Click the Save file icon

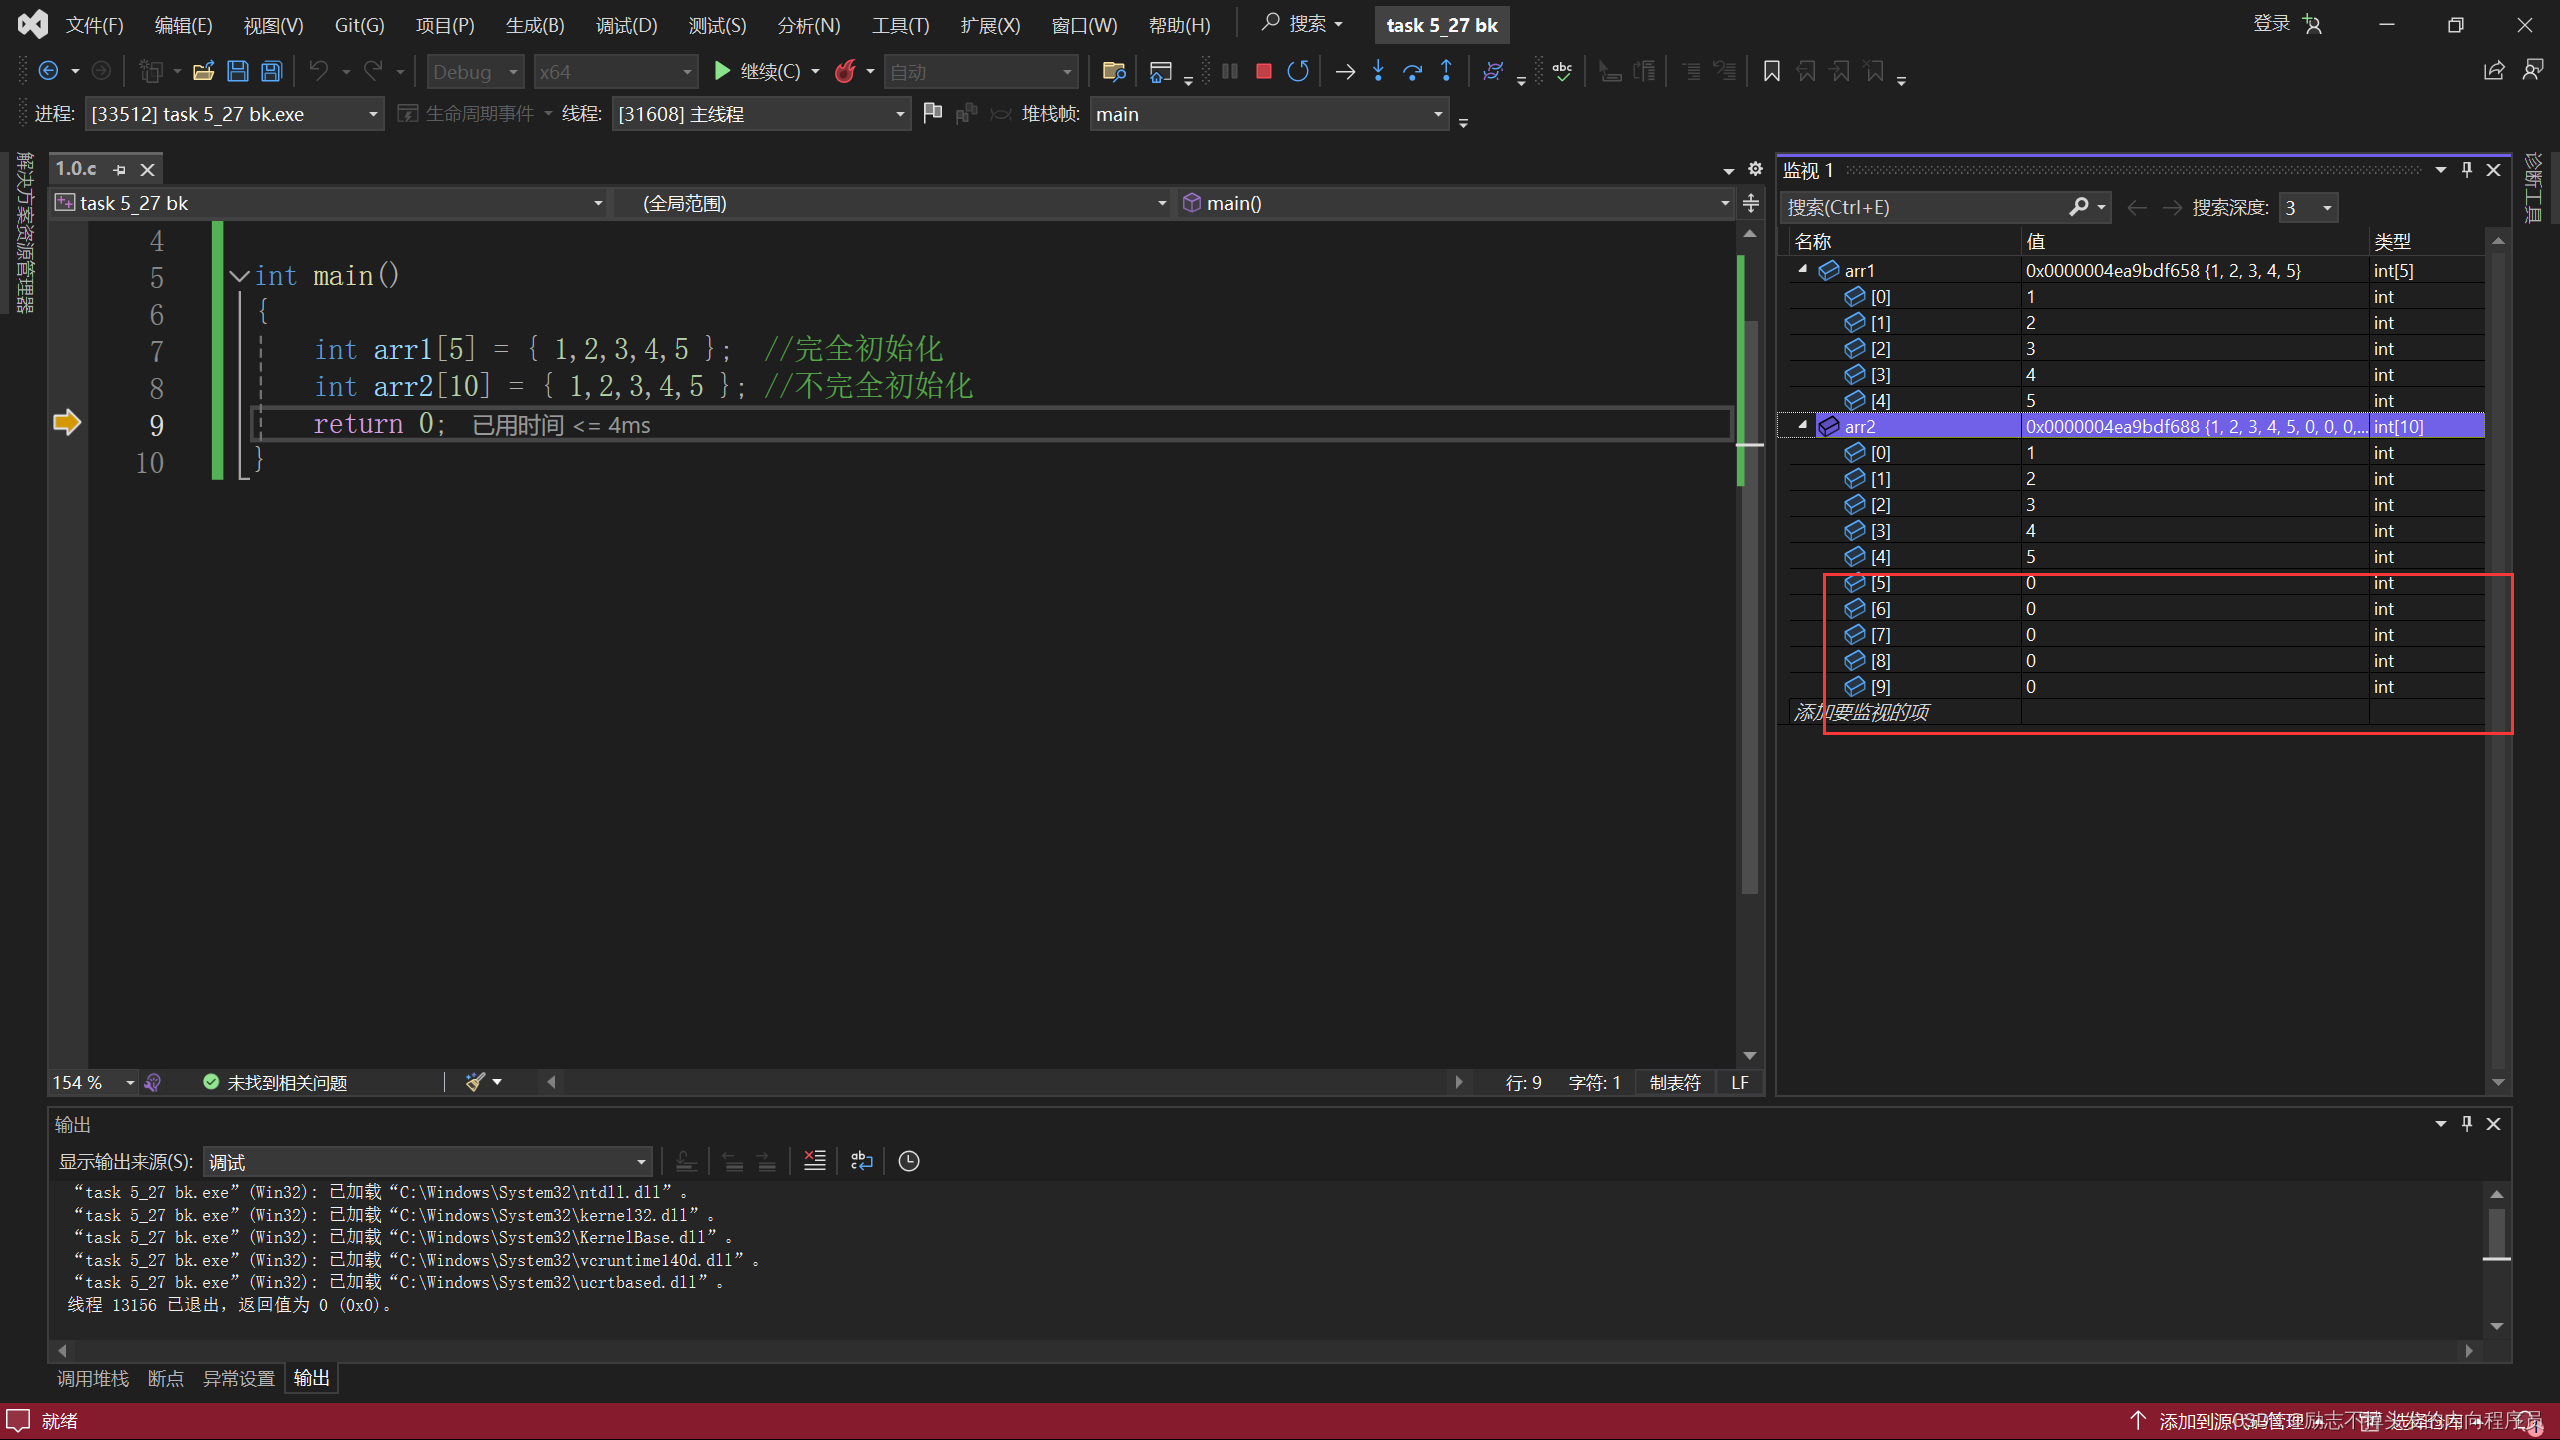coord(238,71)
